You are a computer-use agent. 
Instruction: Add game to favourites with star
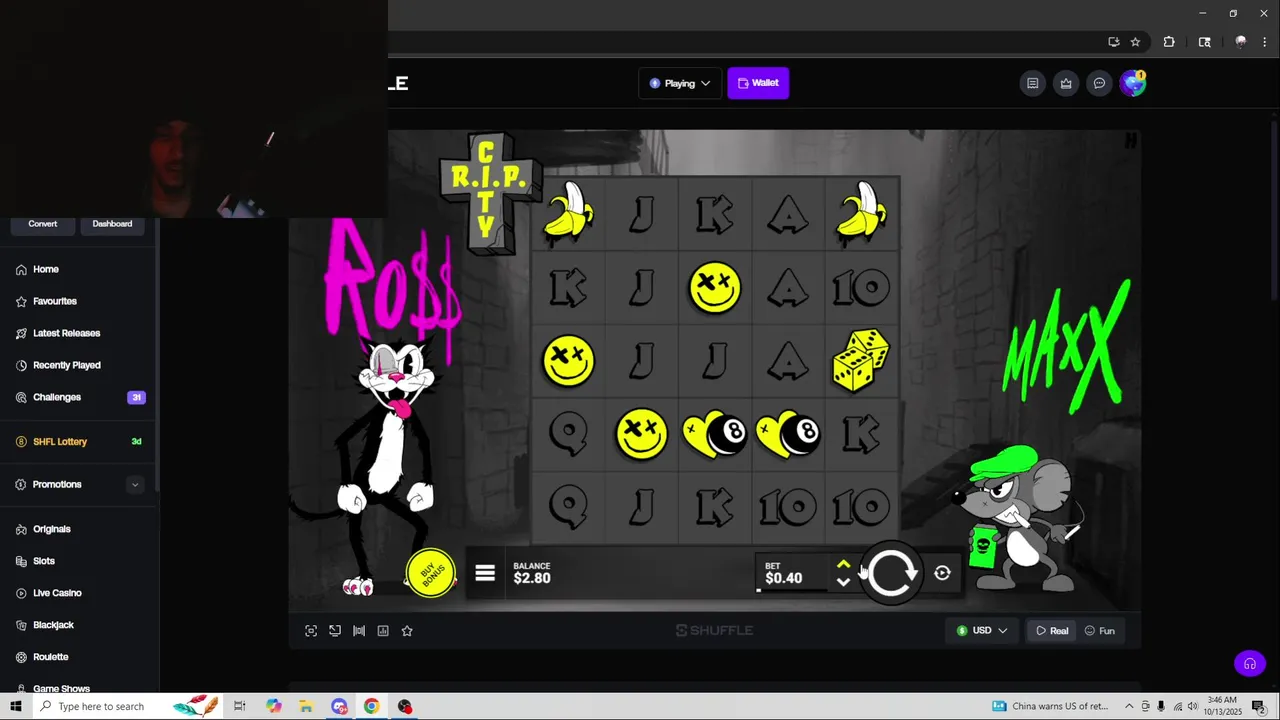click(407, 631)
